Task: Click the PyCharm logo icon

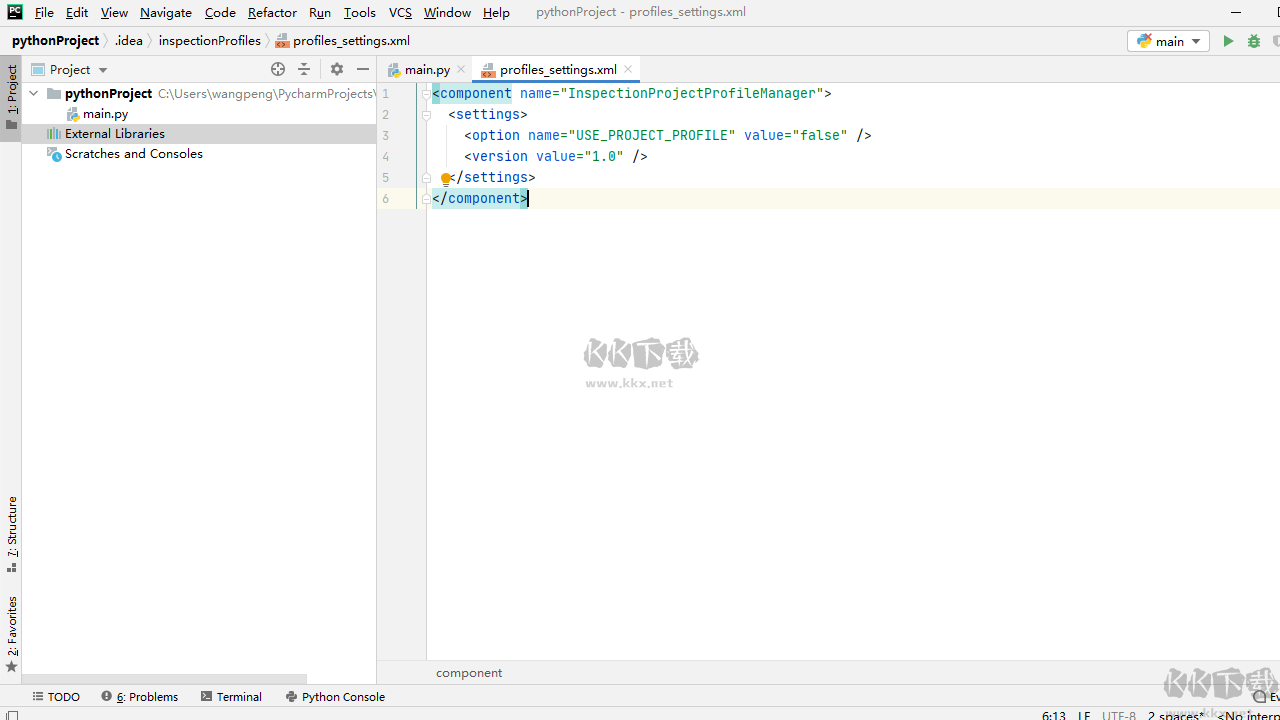Action: [14, 12]
